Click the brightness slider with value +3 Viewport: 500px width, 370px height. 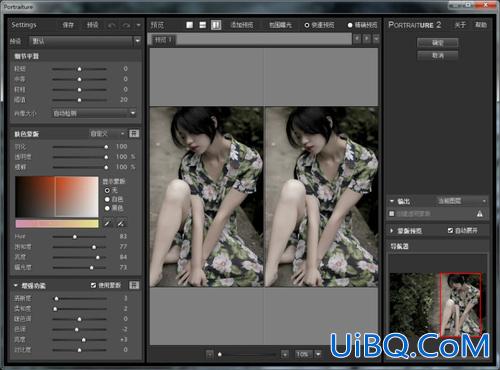[79, 340]
